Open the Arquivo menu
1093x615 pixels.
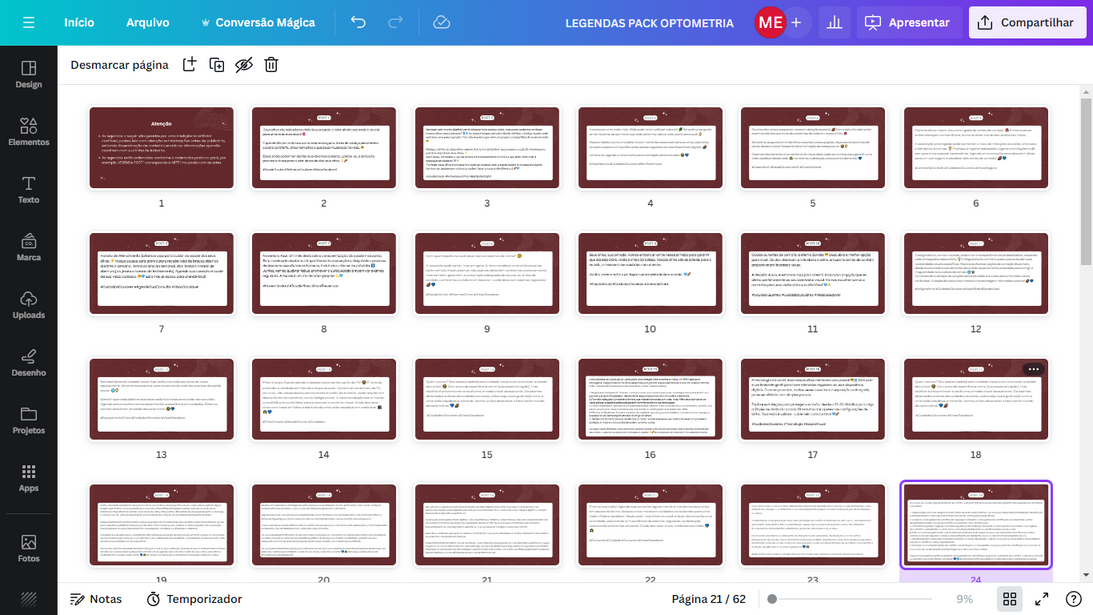coord(147,22)
